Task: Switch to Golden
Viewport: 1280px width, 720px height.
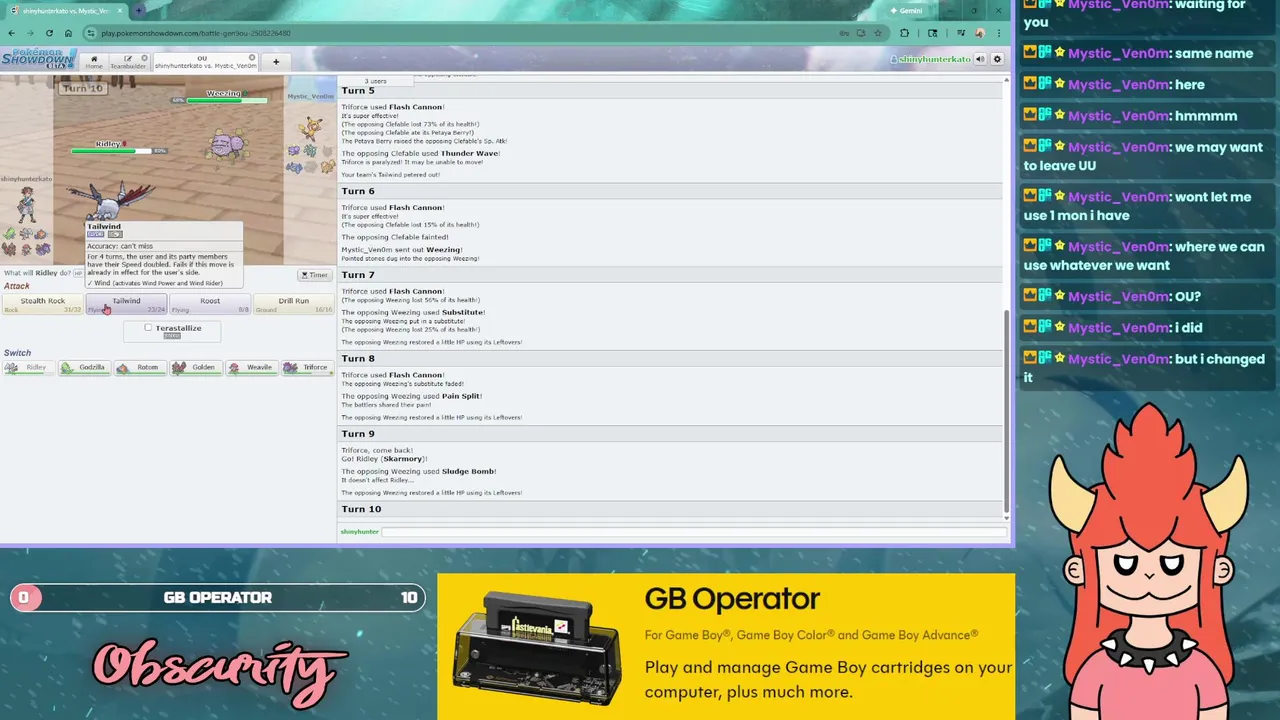Action: [x=195, y=367]
